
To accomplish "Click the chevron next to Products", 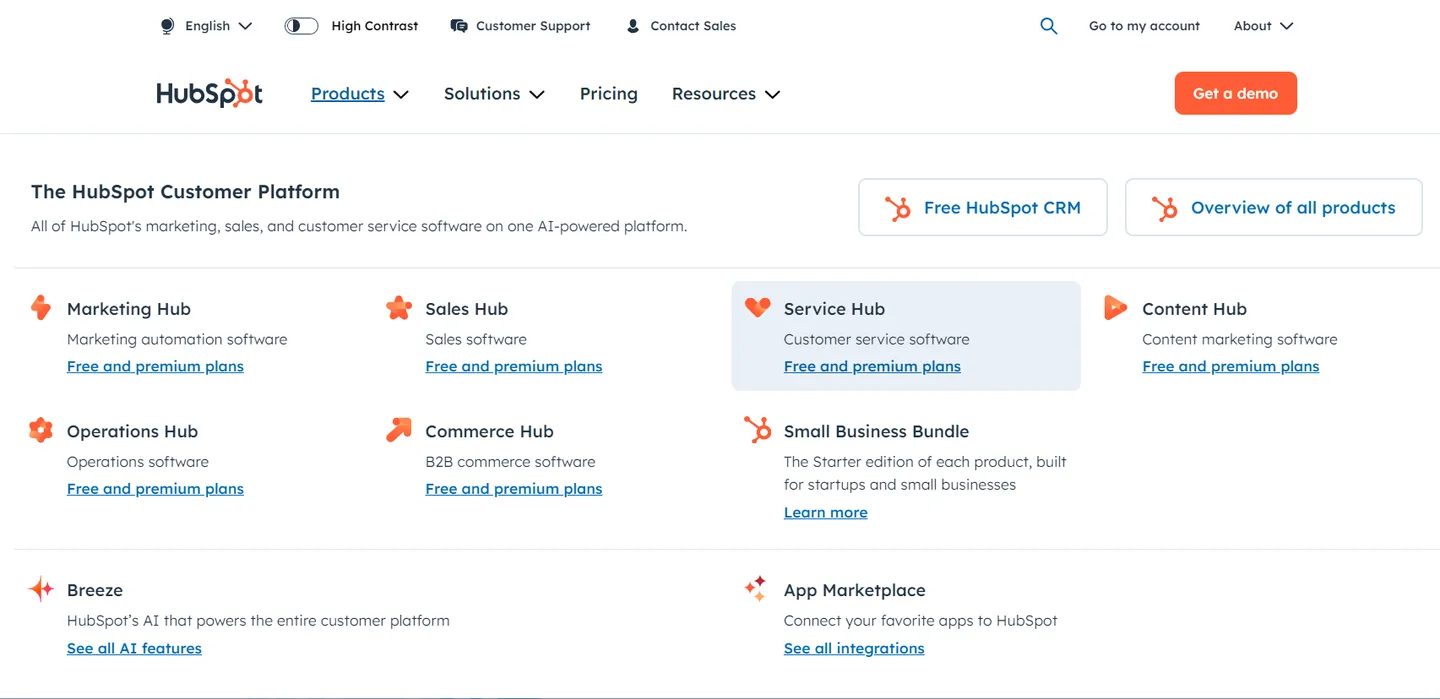I will [401, 94].
